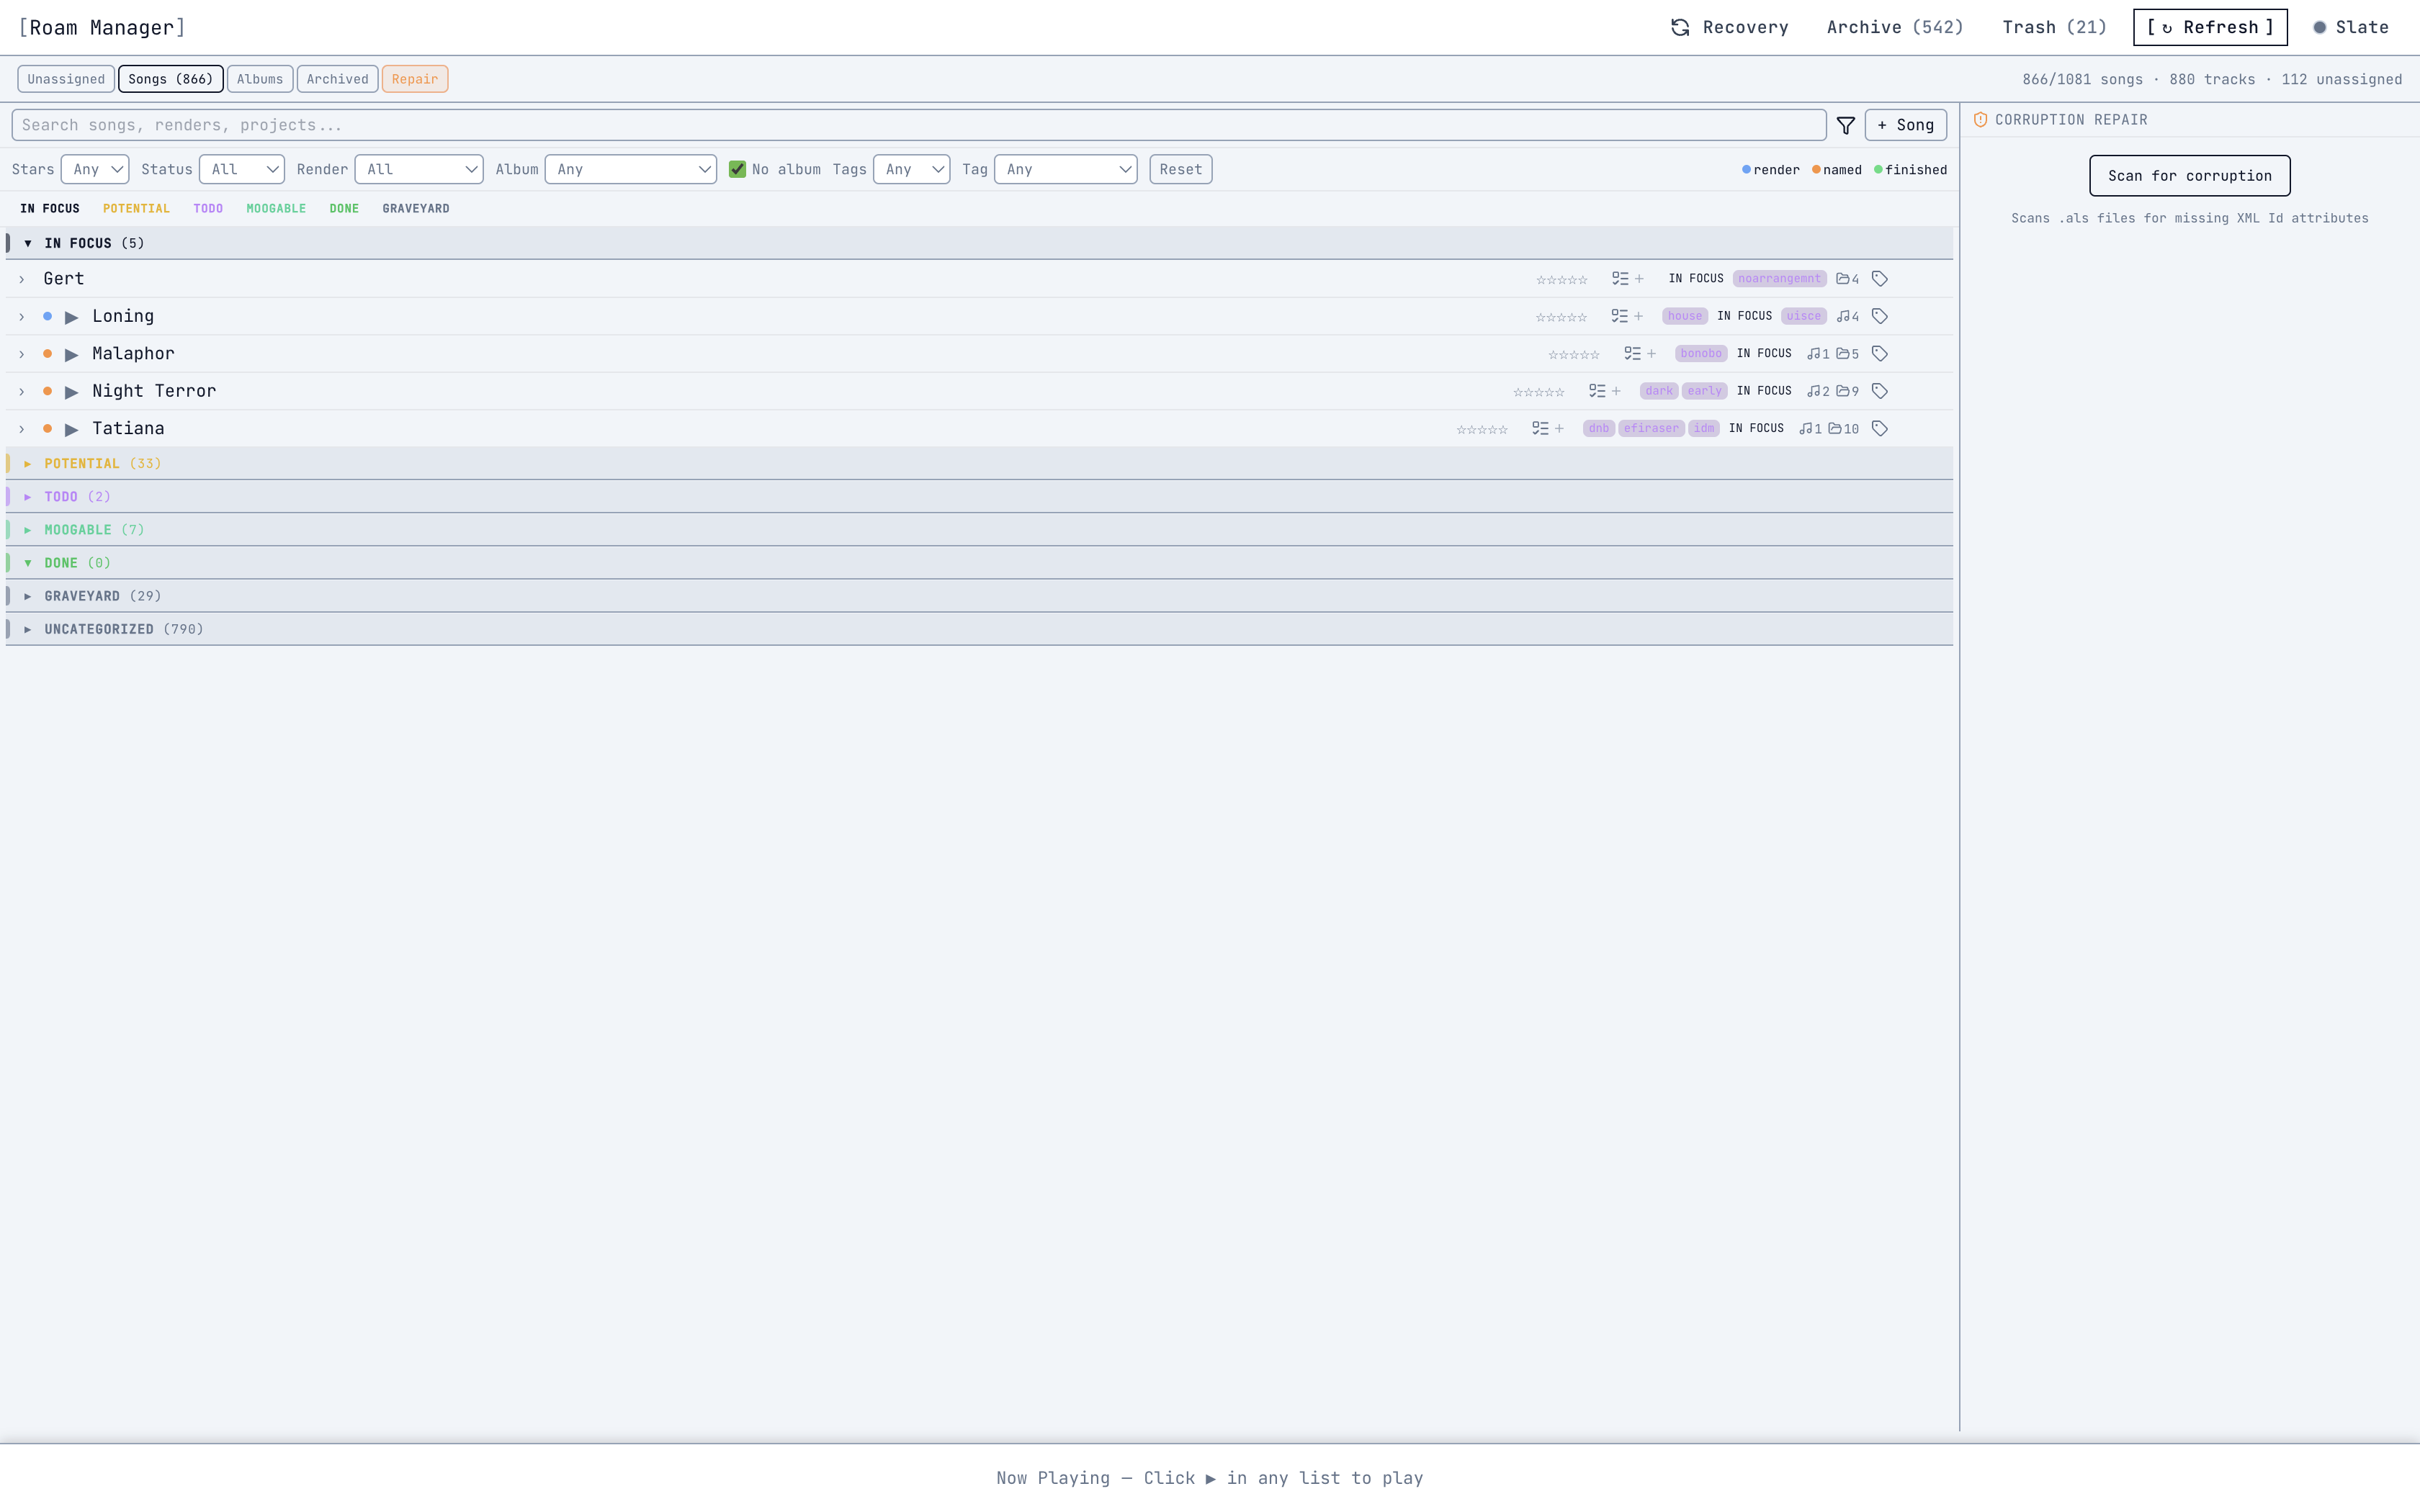Expand the POTENTIAL (33) section

(27, 463)
